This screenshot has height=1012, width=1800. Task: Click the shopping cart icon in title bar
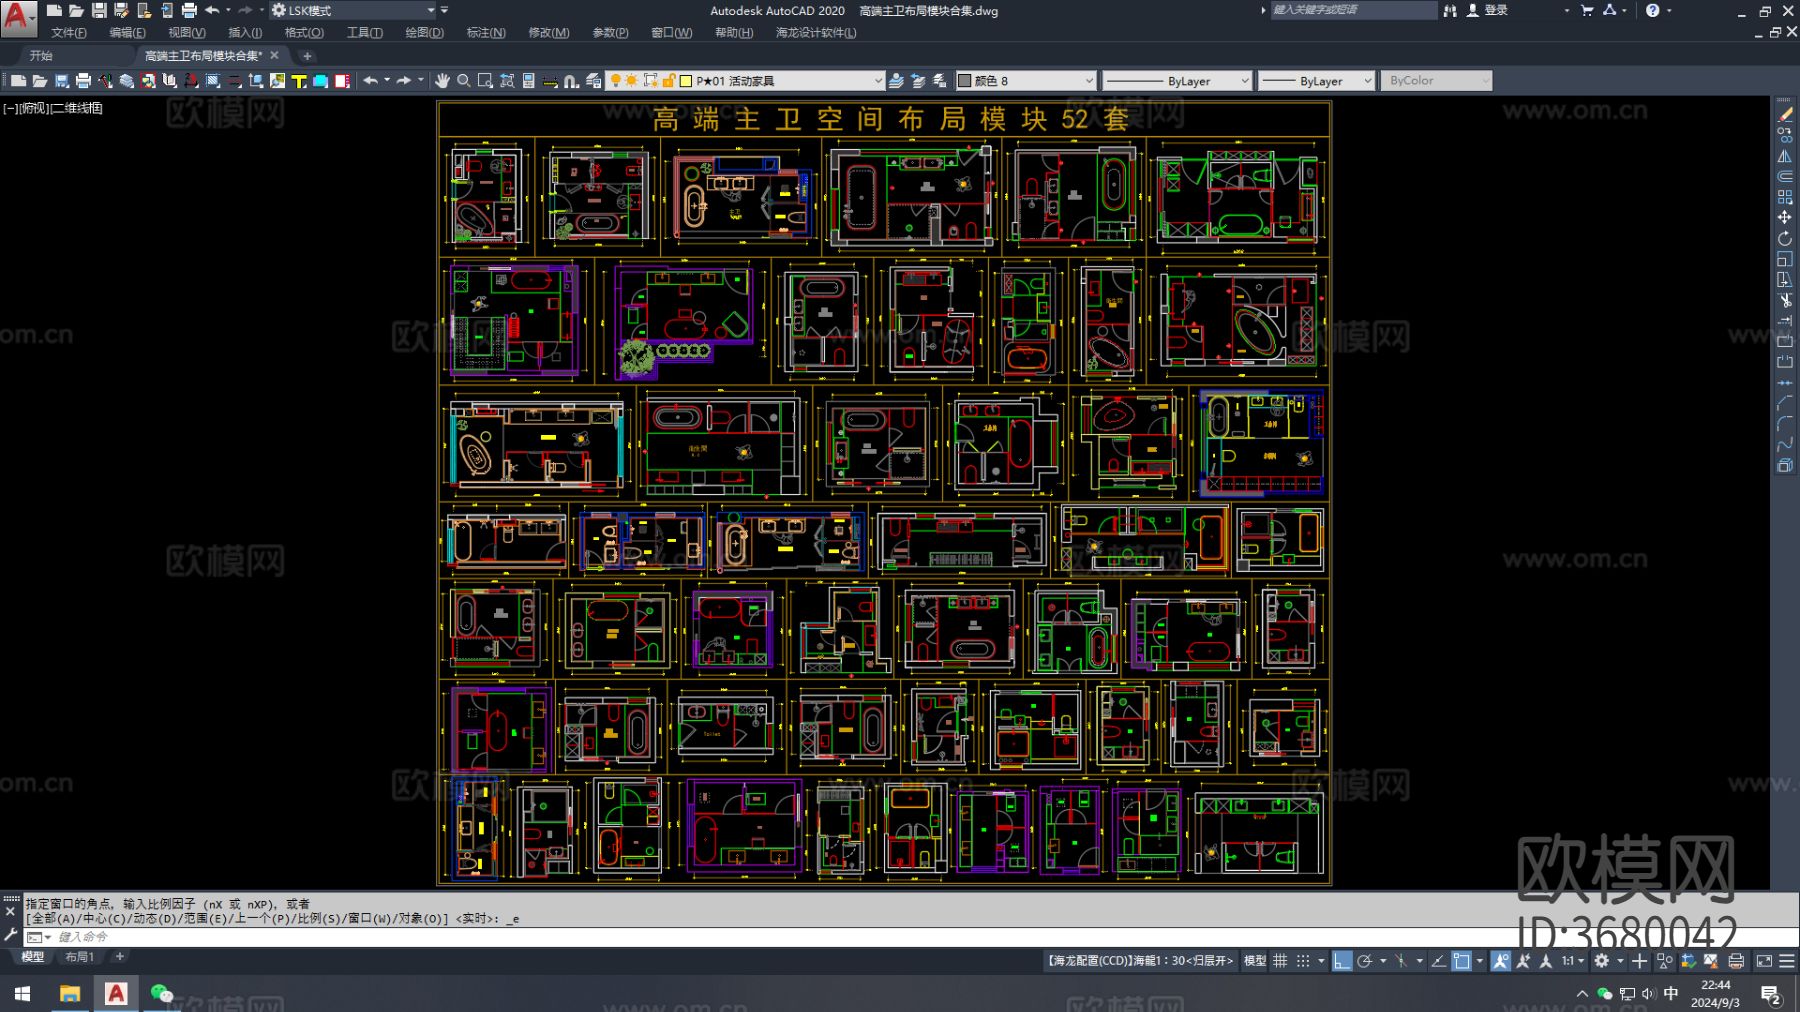(1587, 10)
